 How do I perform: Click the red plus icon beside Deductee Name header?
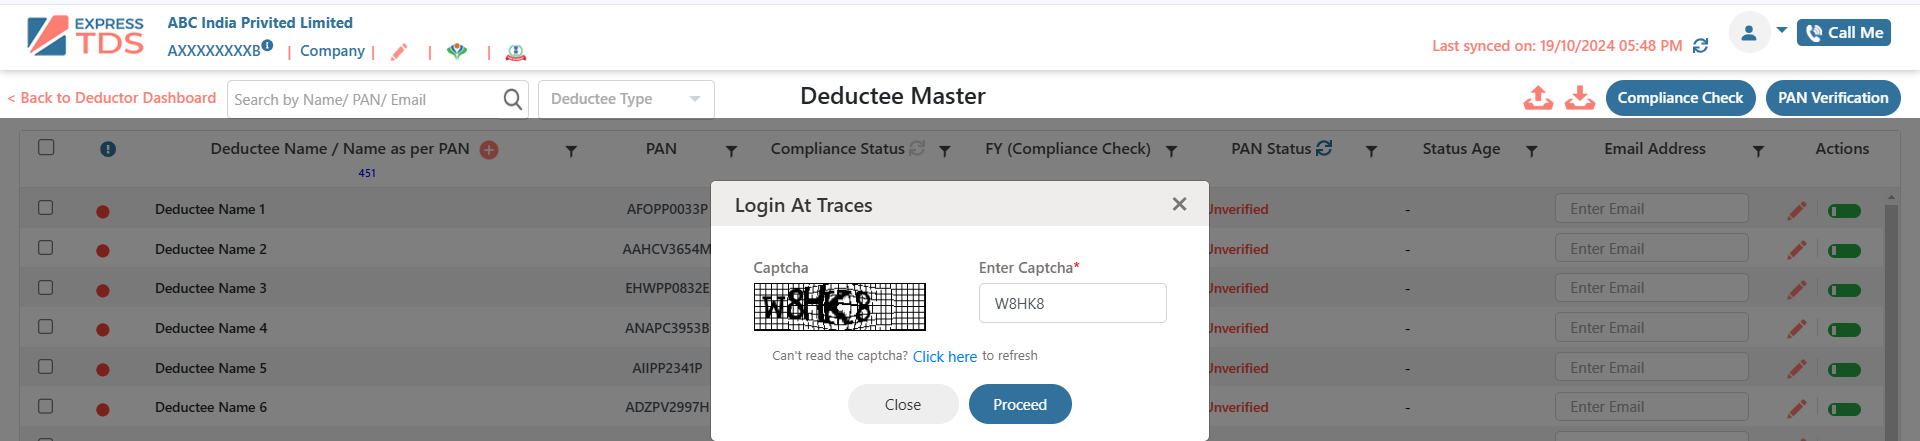tap(489, 150)
